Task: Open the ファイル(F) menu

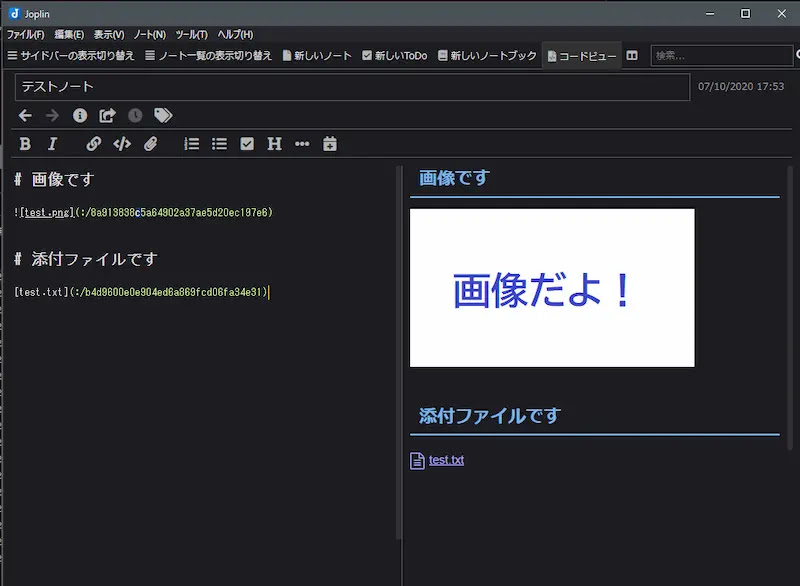Action: click(x=26, y=35)
